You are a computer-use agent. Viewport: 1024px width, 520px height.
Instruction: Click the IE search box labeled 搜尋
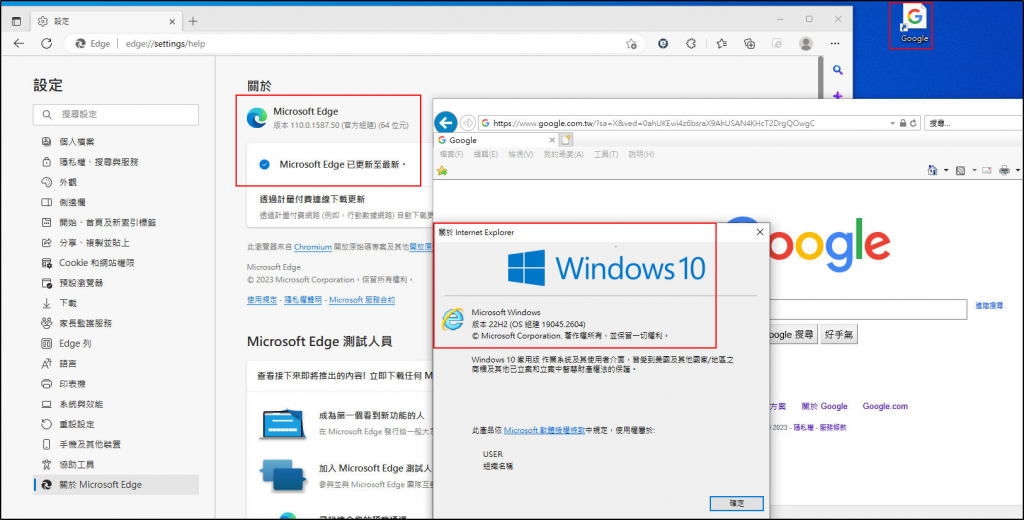pos(972,123)
